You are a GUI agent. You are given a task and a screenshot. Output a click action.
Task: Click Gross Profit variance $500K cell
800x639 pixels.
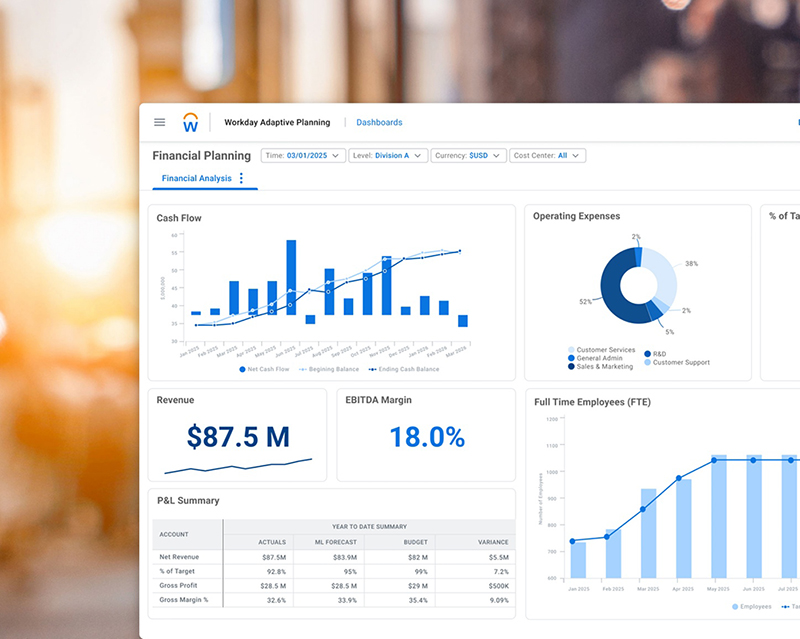pos(498,586)
